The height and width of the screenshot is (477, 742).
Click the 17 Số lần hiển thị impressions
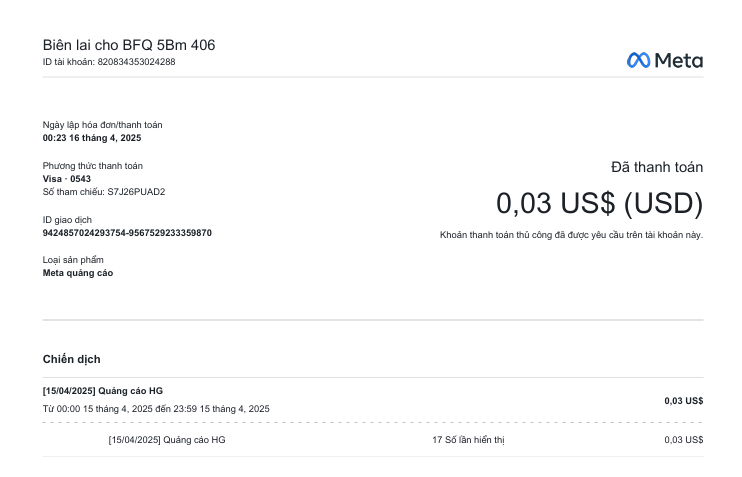click(468, 440)
